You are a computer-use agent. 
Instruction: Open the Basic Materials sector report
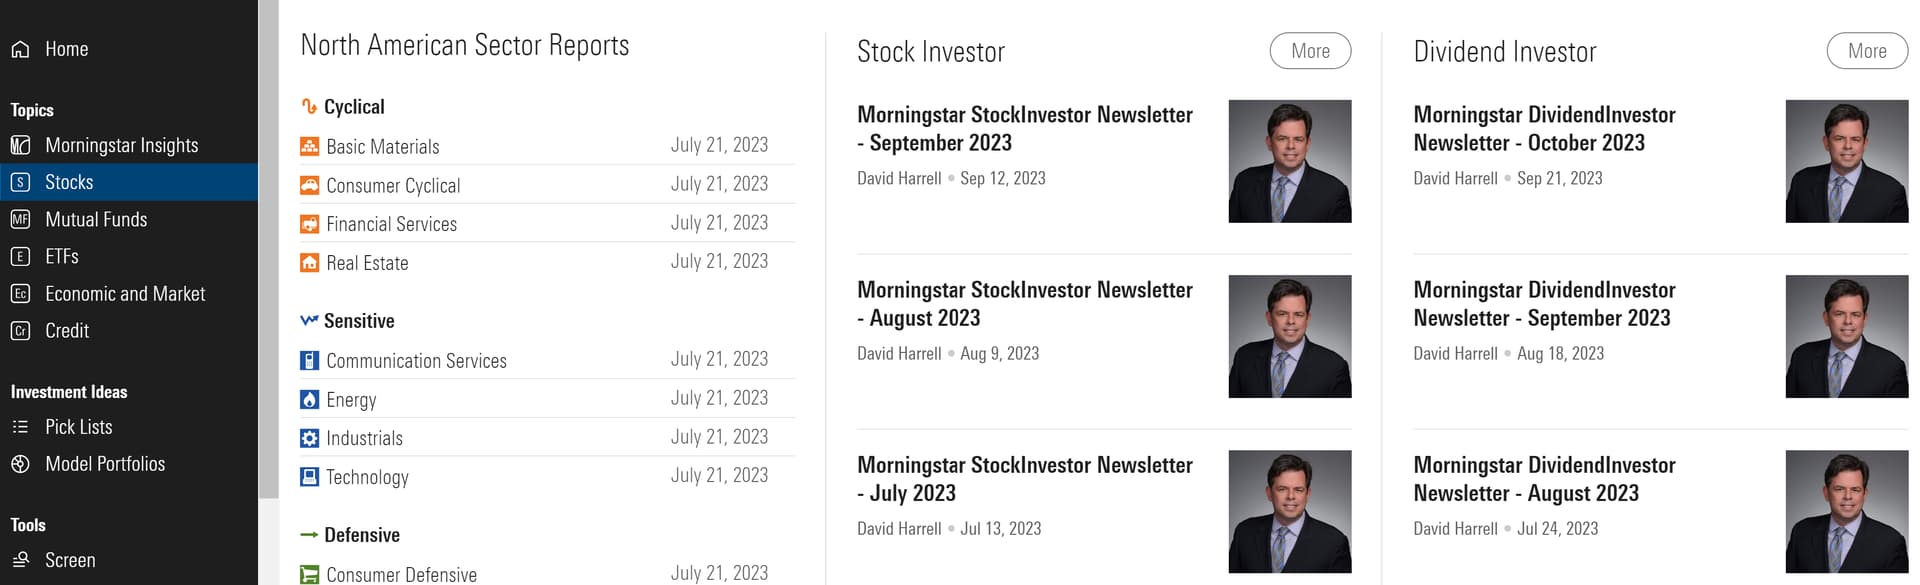pyautogui.click(x=383, y=147)
